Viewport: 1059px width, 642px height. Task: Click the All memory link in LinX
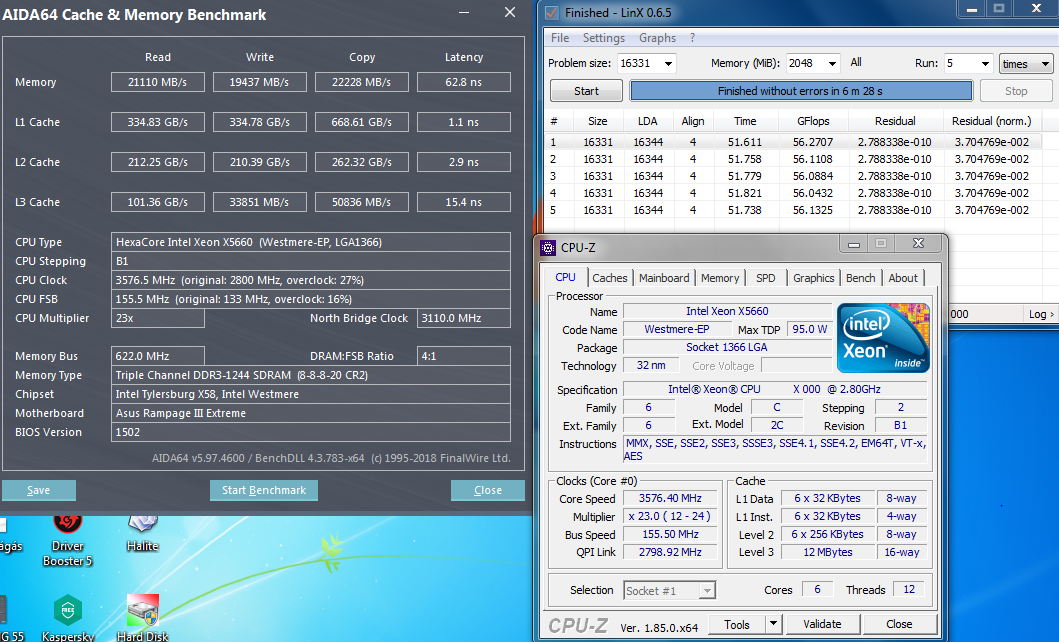pos(856,62)
